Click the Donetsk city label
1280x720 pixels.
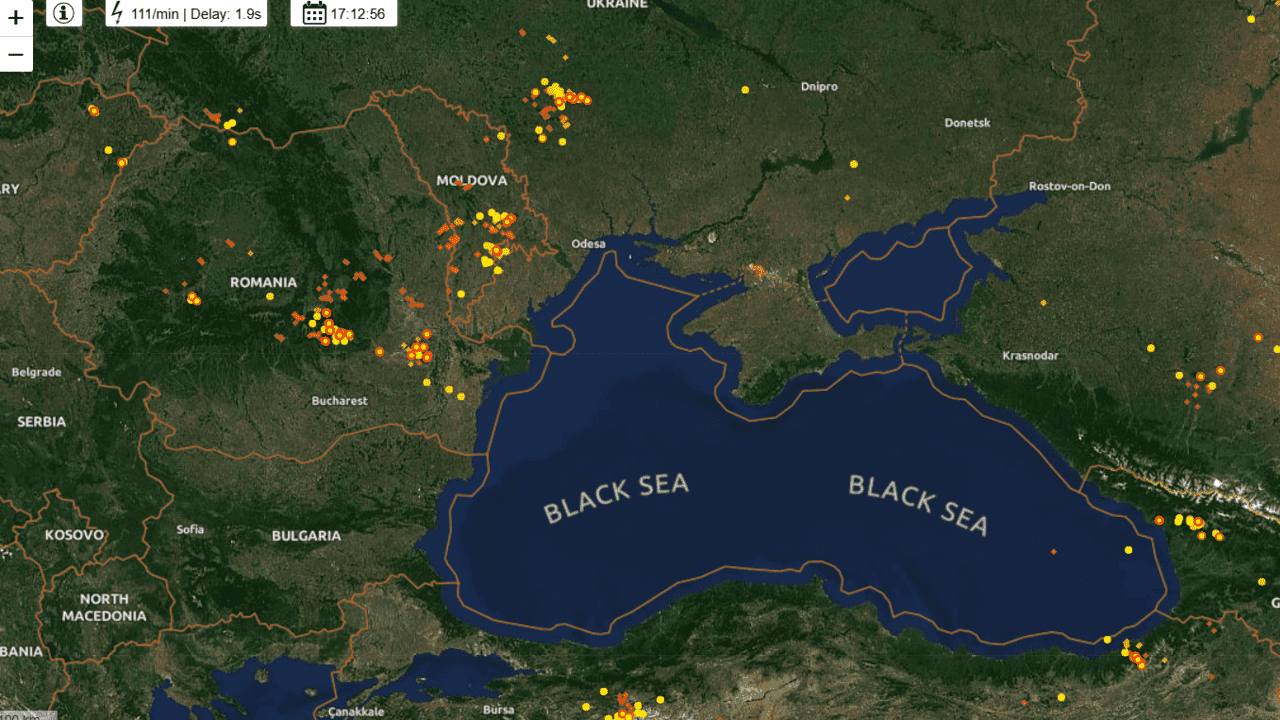[967, 123]
